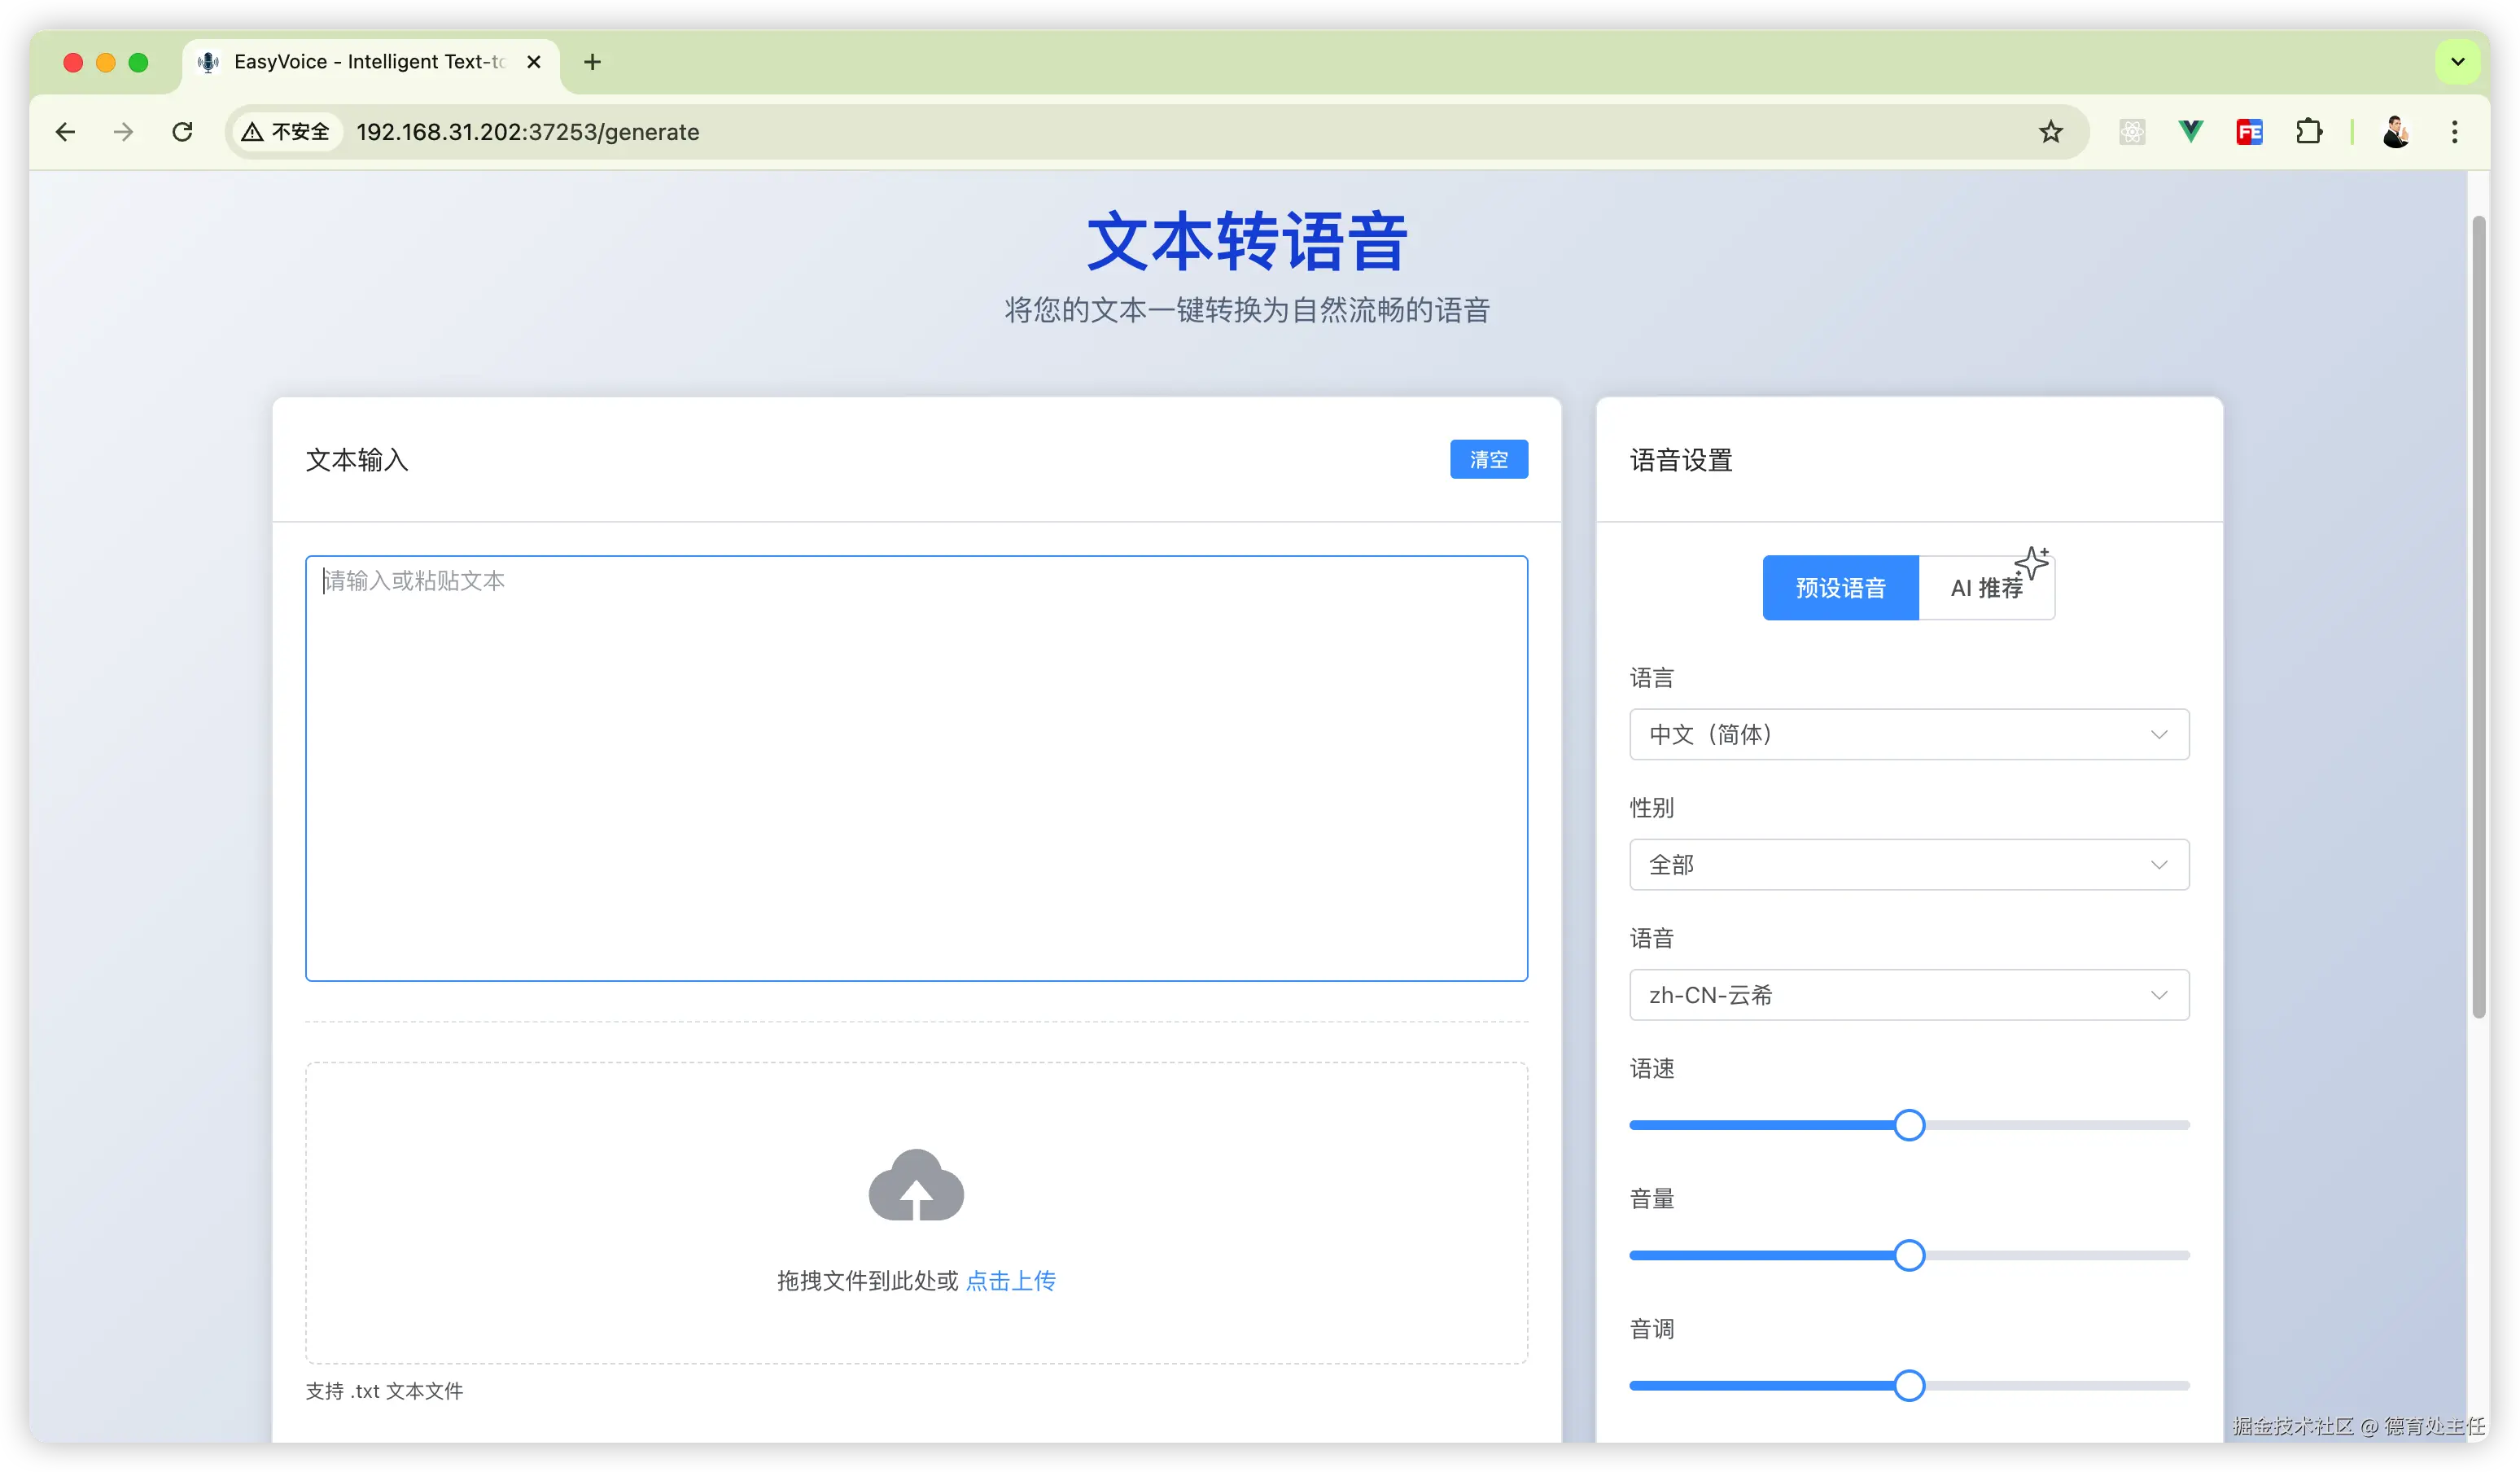Bookmark this page with the star icon

(2051, 132)
